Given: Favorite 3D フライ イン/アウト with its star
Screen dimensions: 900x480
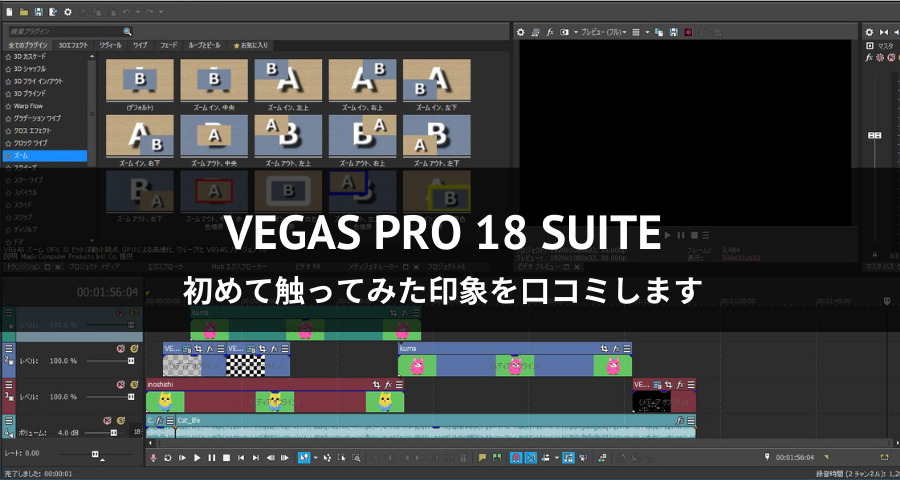Looking at the screenshot, I should pyautogui.click(x=8, y=81).
